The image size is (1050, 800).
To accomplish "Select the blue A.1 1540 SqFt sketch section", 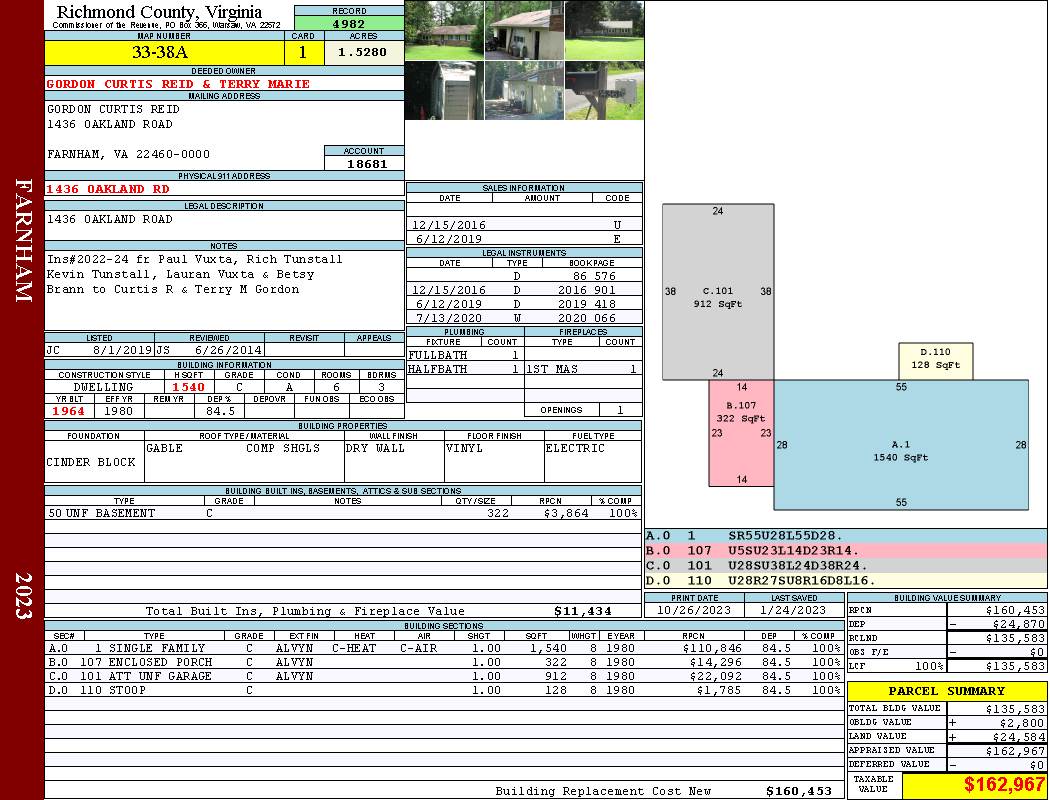I will click(901, 445).
